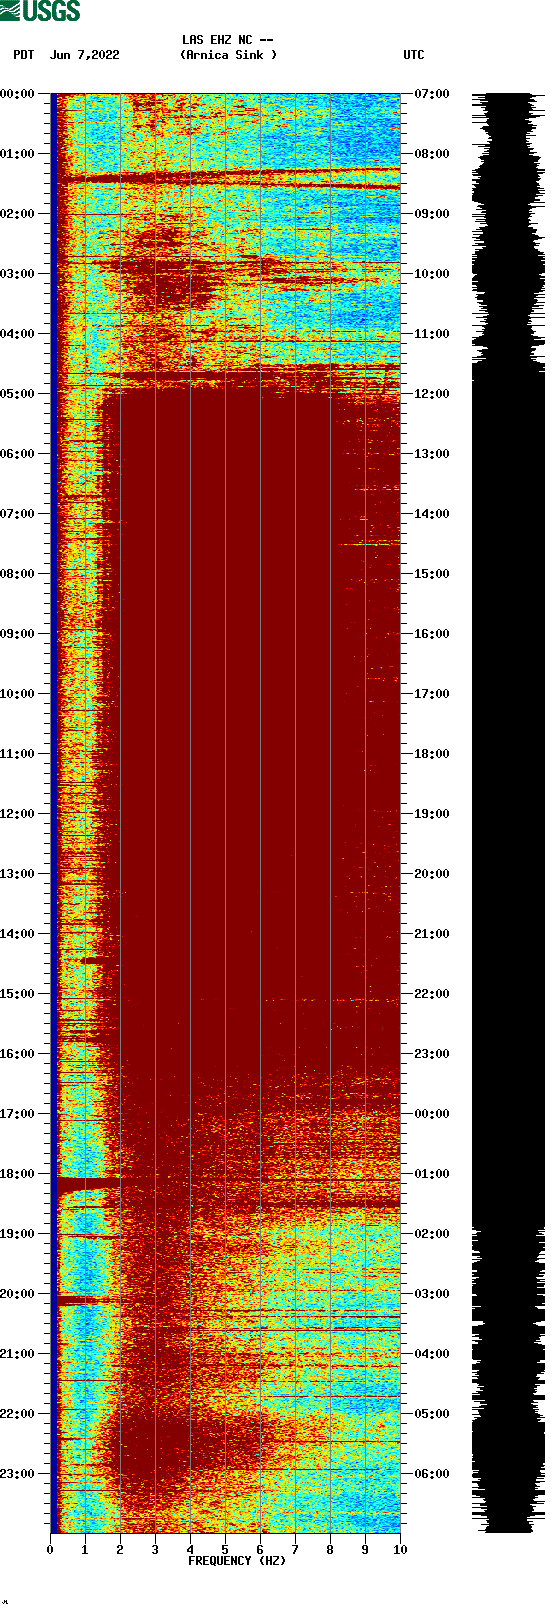This screenshot has width=552, height=1613.
Task: Click the UTC time label '07:00'
Action: click(x=432, y=94)
